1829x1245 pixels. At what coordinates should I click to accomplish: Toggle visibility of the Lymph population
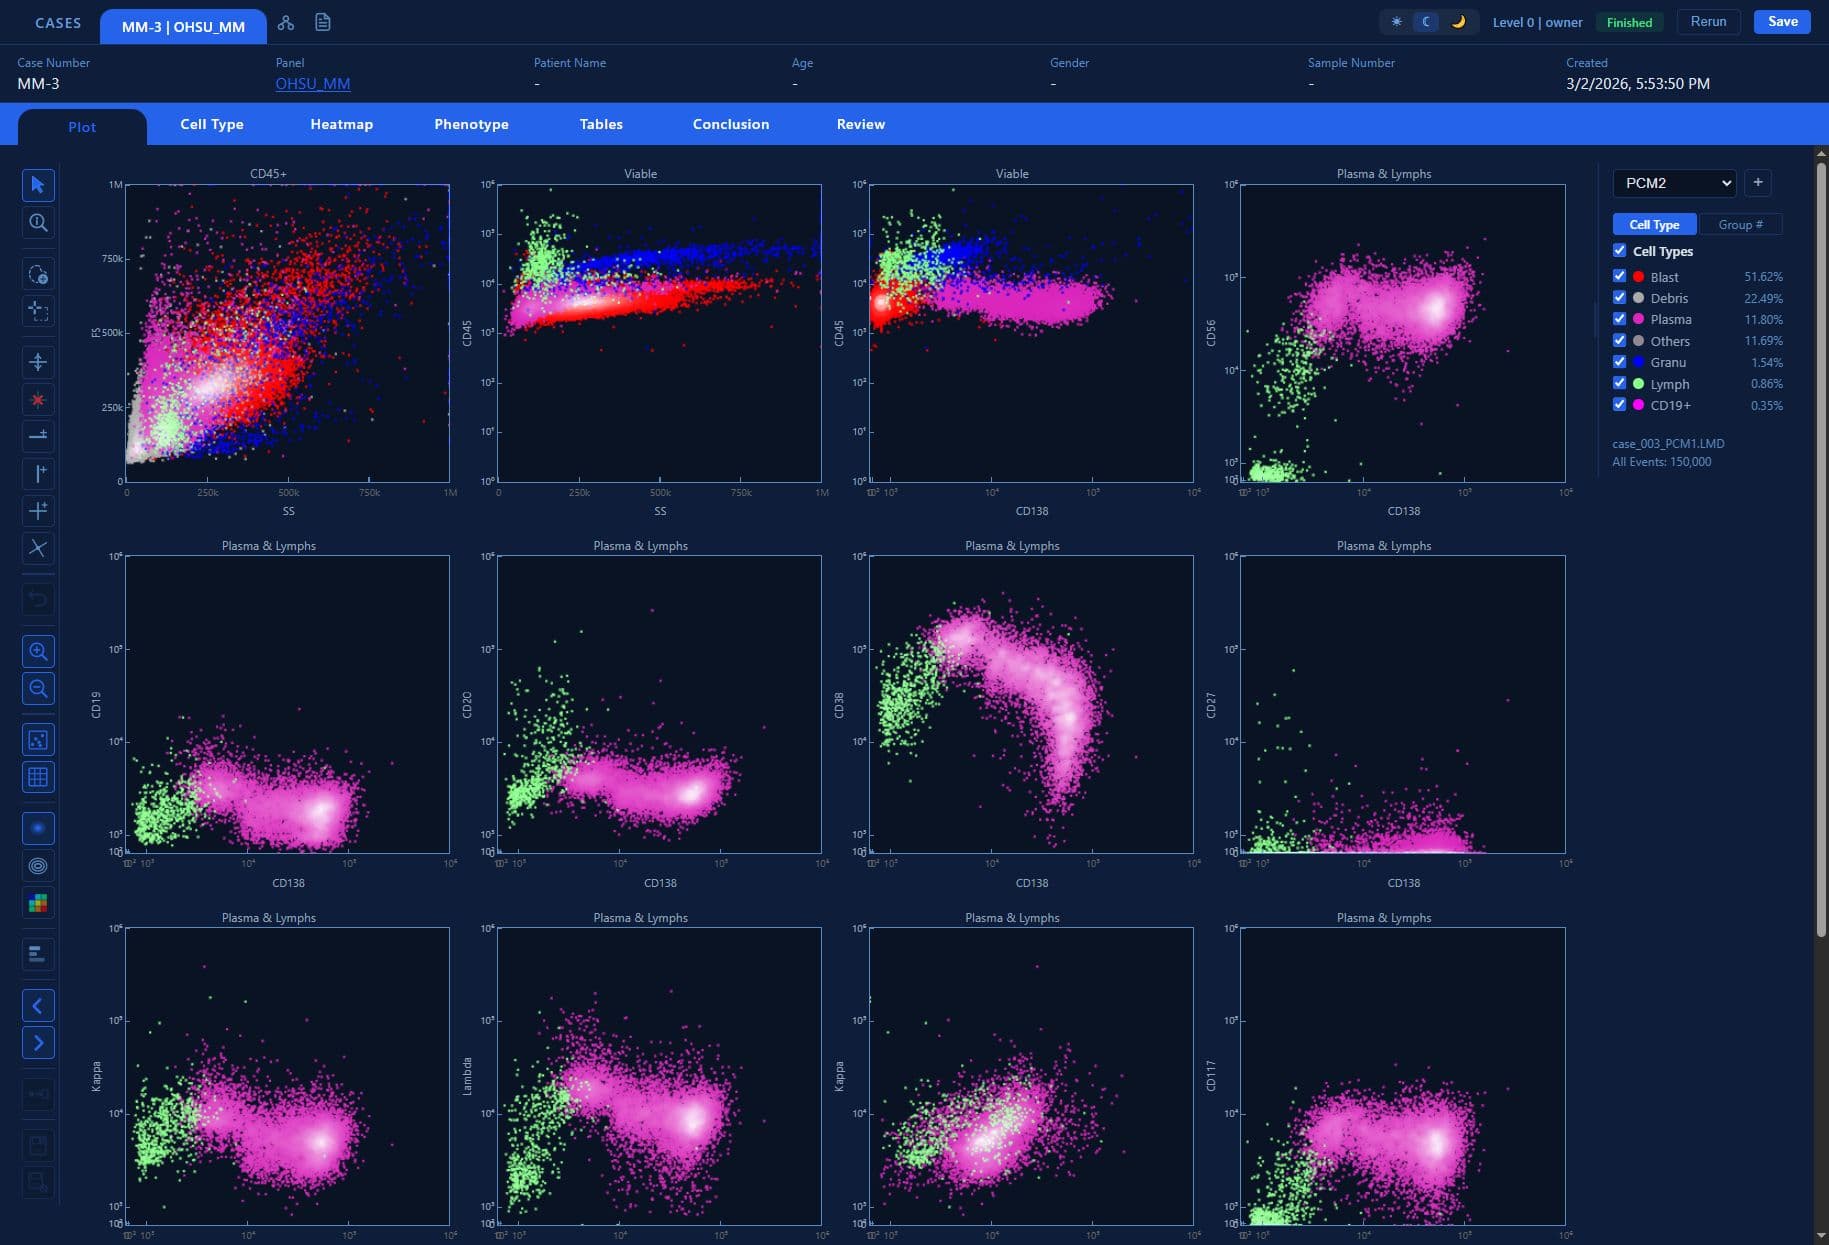click(1620, 383)
